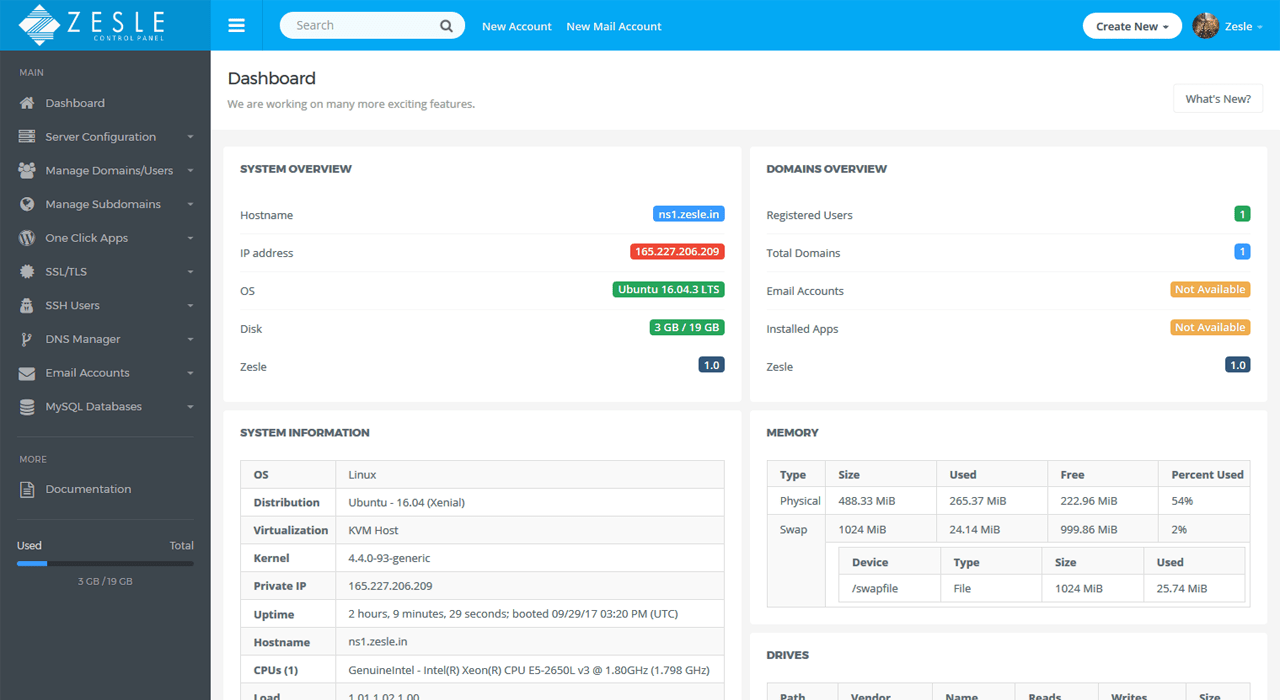Expand the SSL/TLS submenu arrow
1280x700 pixels.
click(190, 272)
